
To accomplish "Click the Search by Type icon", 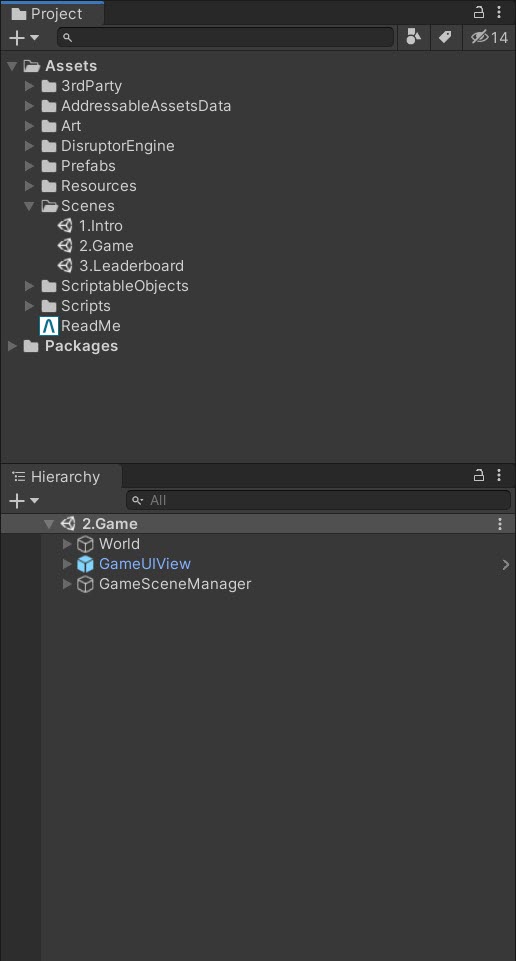I will pyautogui.click(x=414, y=37).
